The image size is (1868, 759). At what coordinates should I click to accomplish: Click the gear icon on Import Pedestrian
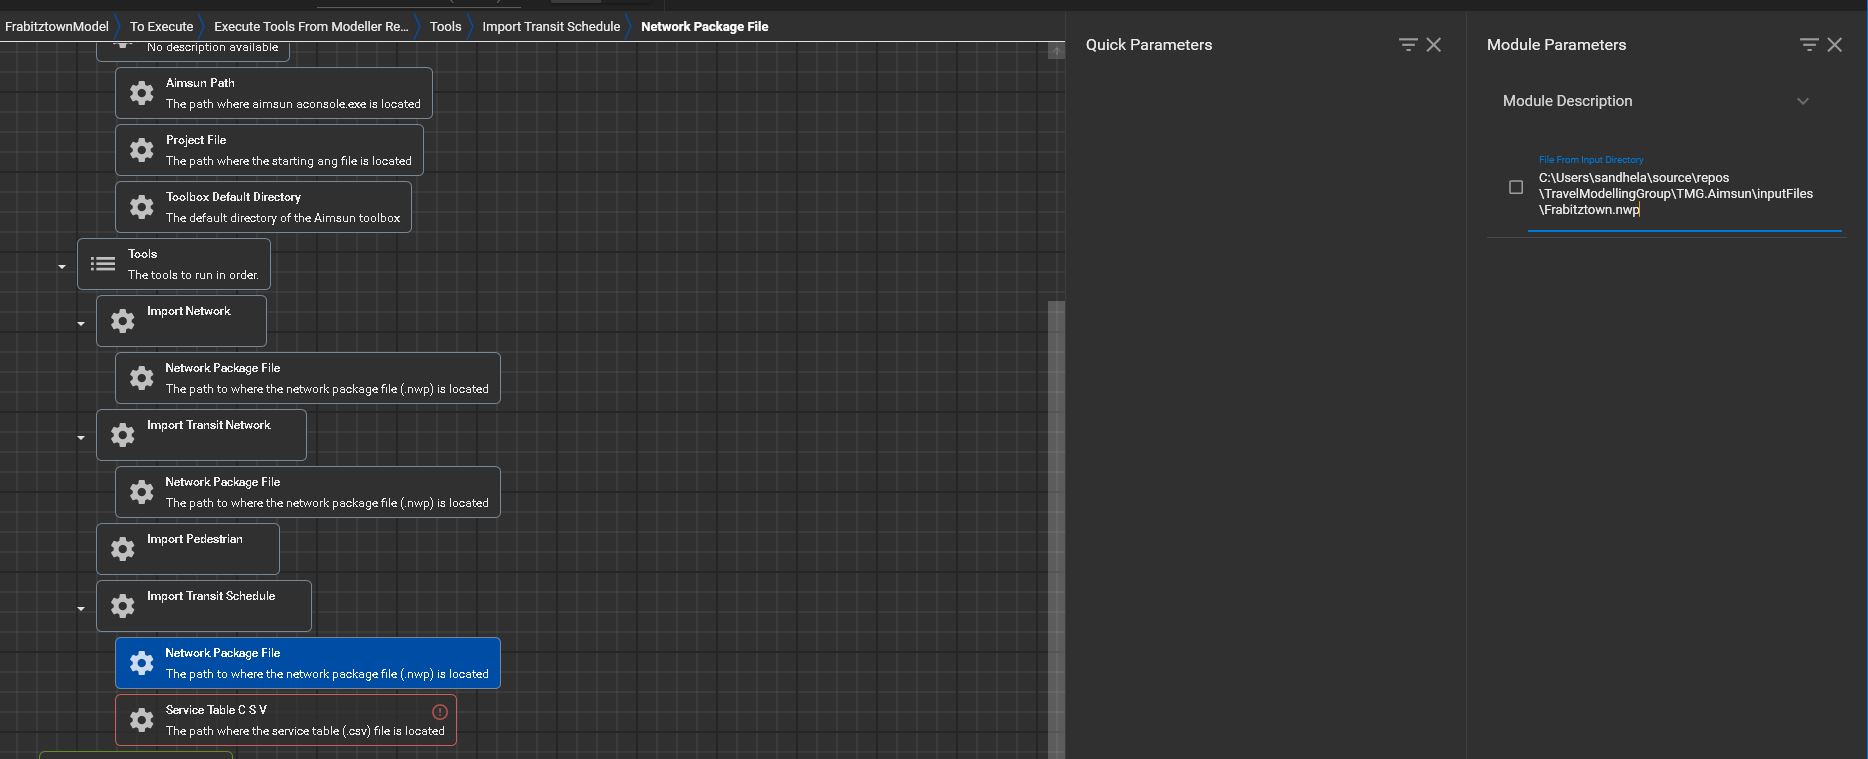click(123, 549)
